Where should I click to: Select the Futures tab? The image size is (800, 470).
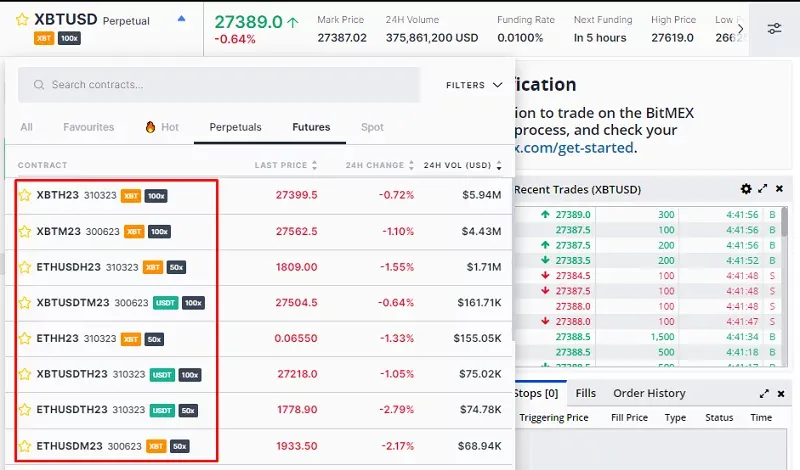pyautogui.click(x=311, y=127)
